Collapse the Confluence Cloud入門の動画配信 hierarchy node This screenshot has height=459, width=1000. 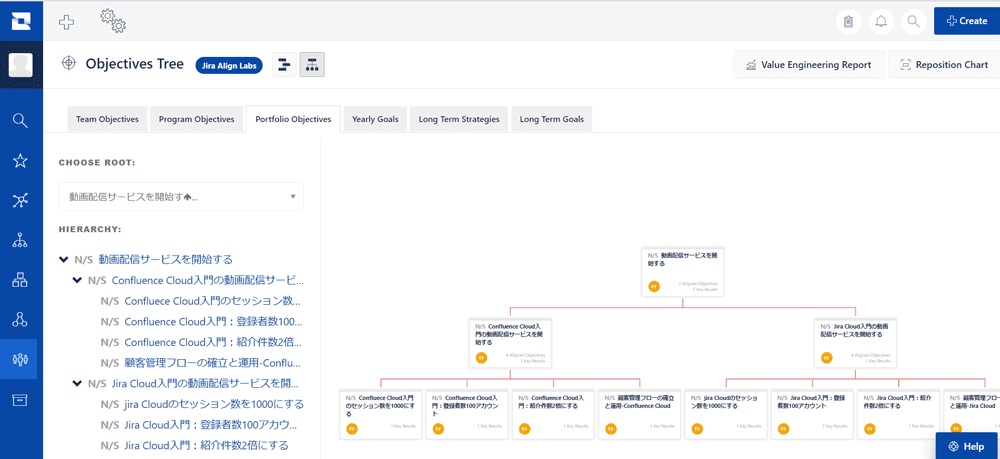pos(77,280)
